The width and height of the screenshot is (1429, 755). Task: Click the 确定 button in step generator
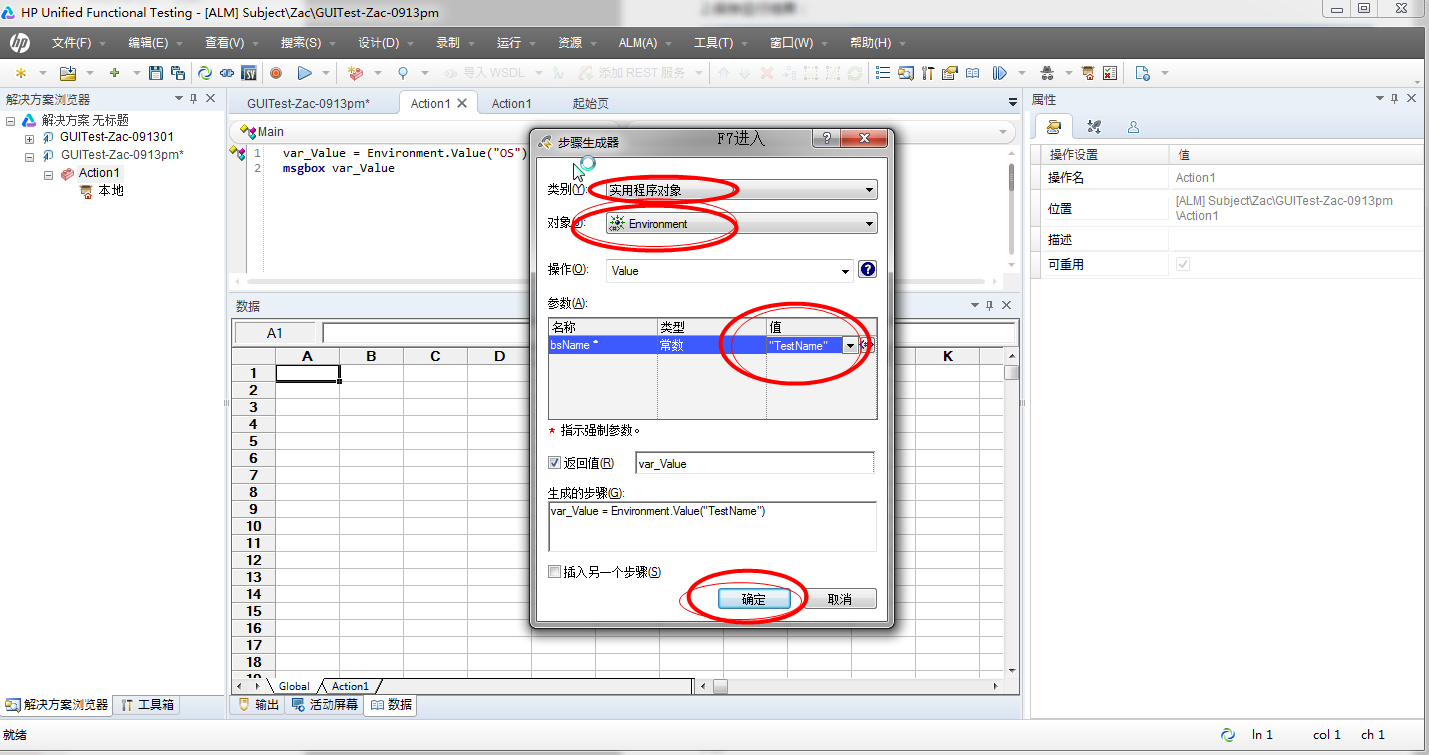(753, 599)
